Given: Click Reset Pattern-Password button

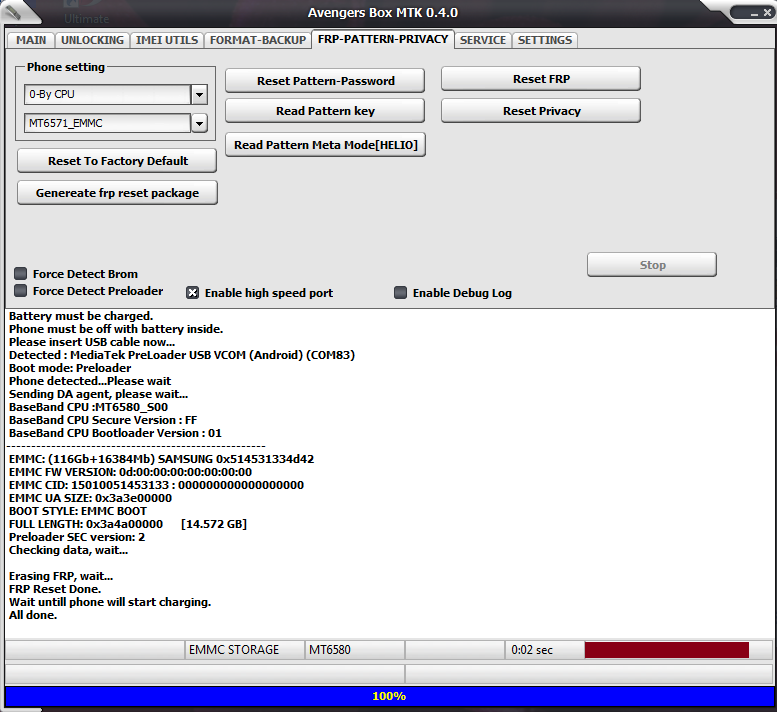Looking at the screenshot, I should tap(325, 81).
